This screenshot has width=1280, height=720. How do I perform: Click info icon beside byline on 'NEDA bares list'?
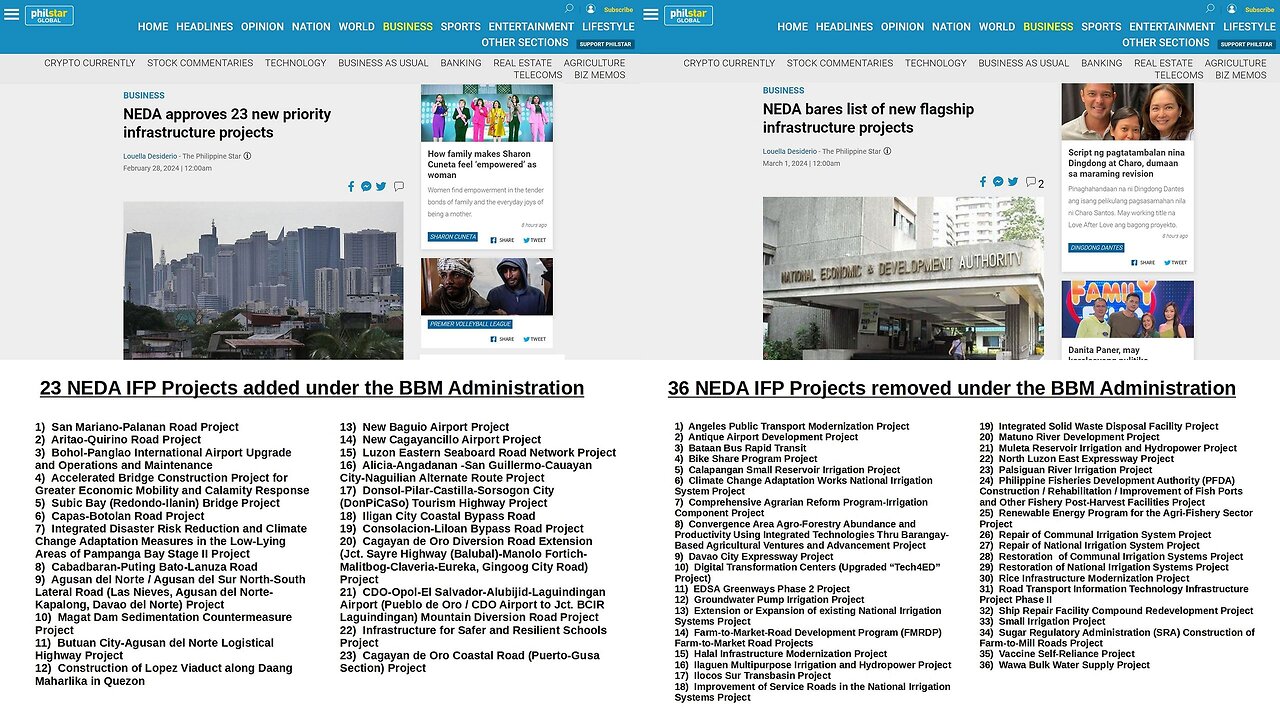pos(887,151)
